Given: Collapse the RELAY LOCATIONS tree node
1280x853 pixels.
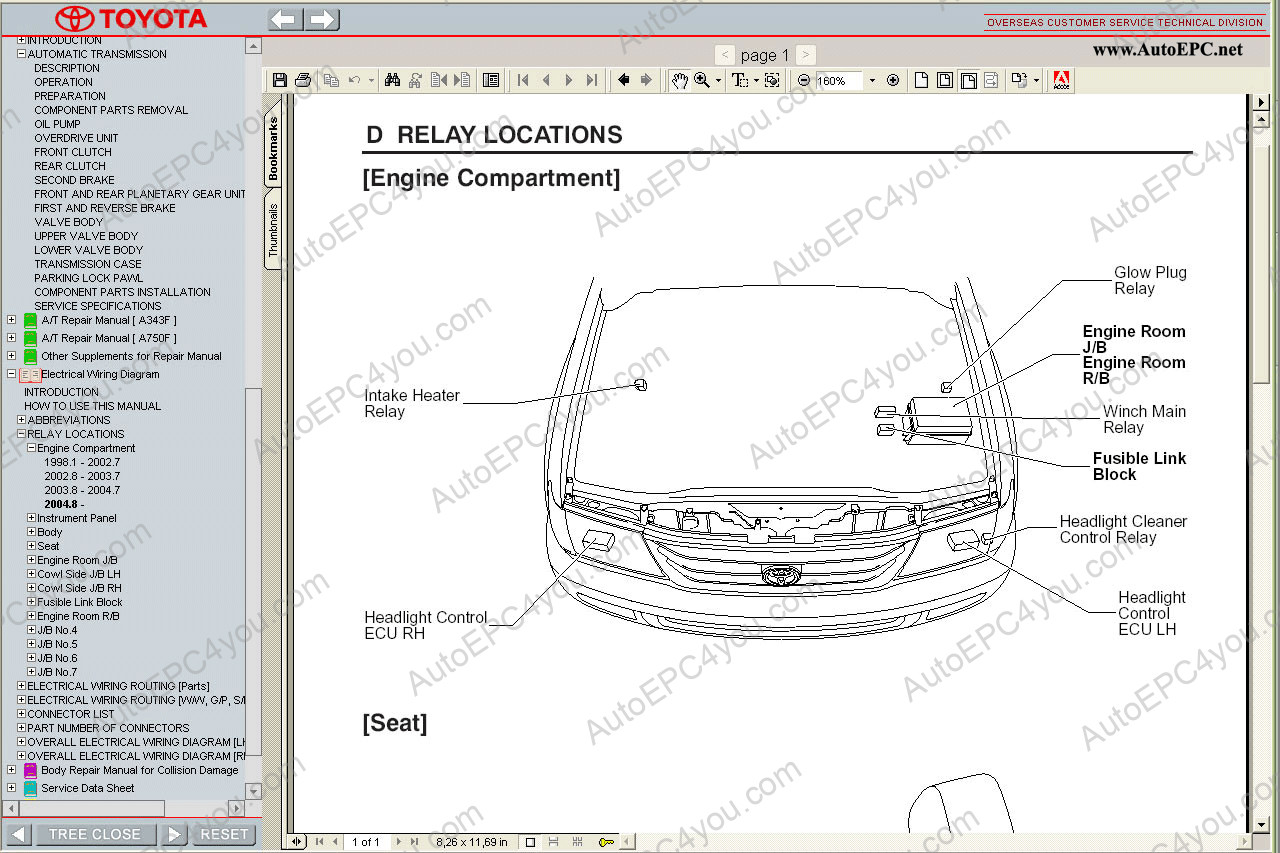Looking at the screenshot, I should click(22, 434).
